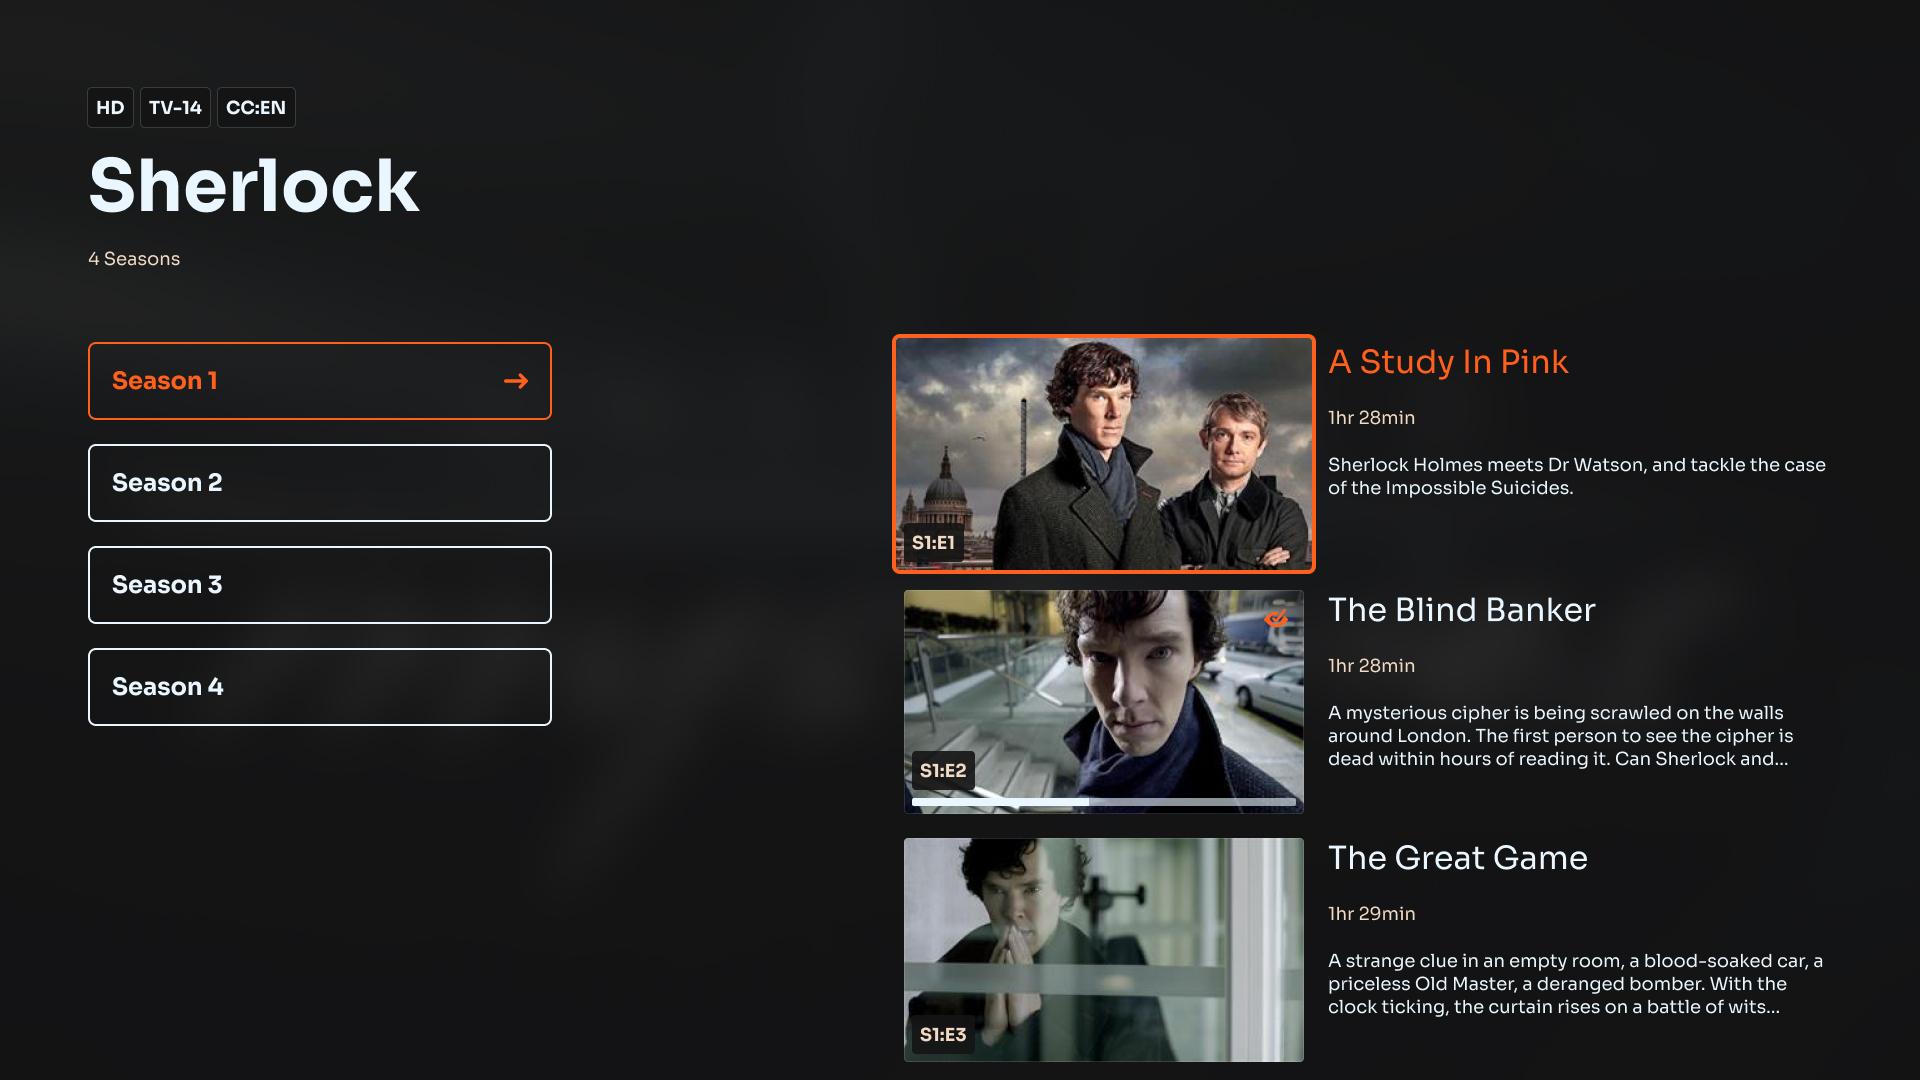This screenshot has height=1080, width=1920.
Task: Click the S1:E2 episode label icon
Action: click(x=943, y=769)
